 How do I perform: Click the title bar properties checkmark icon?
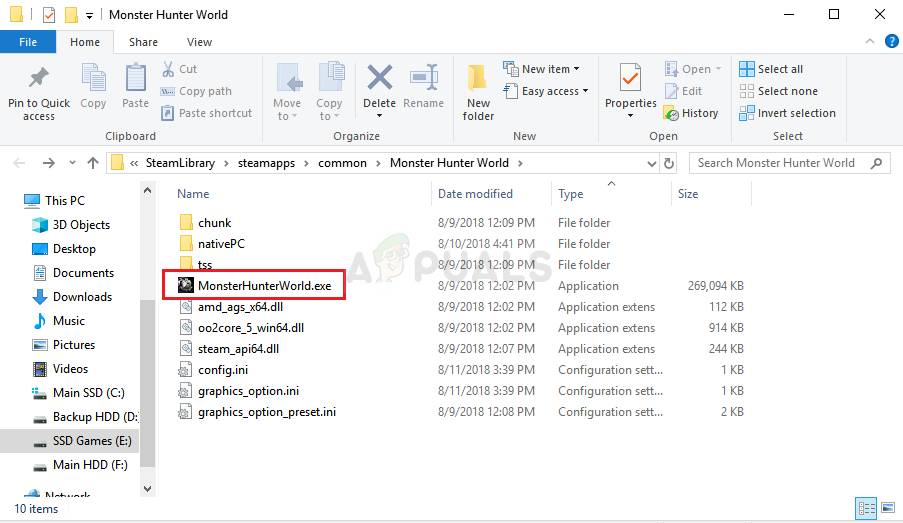[49, 14]
